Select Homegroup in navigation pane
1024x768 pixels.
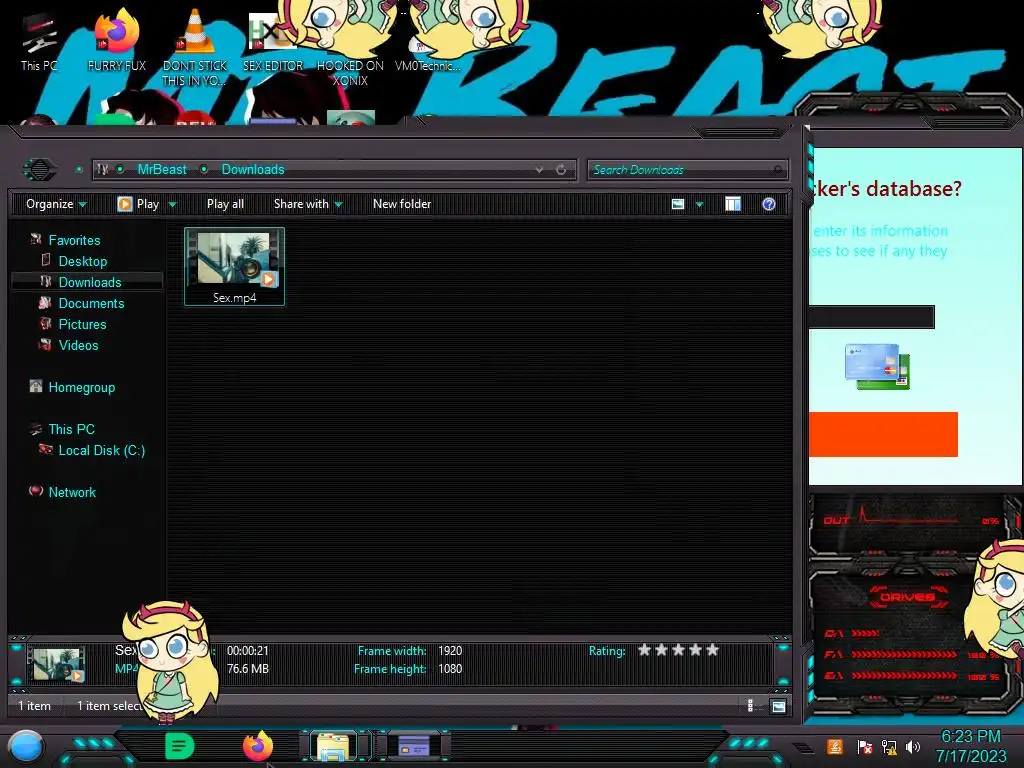click(82, 387)
